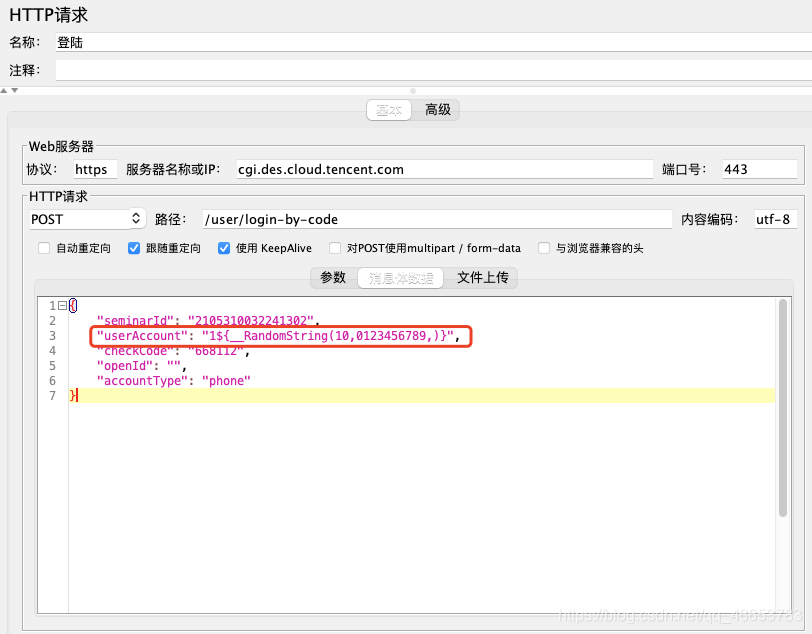Enable the 自动重定向 checkbox
812x634 pixels.
pyautogui.click(x=44, y=248)
